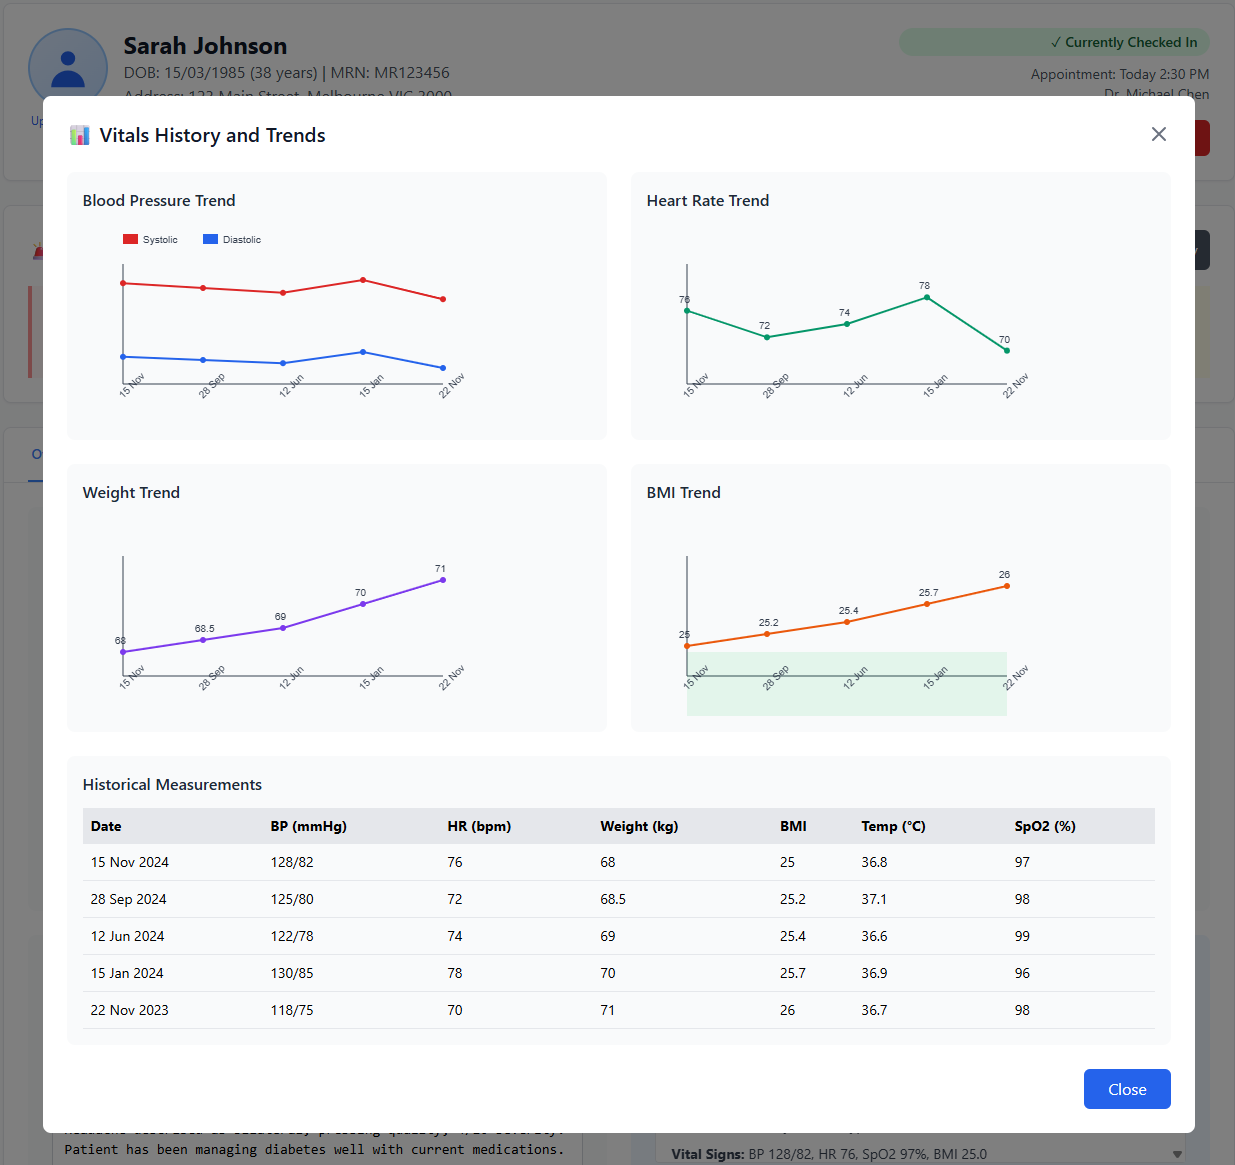Select the heart rate data point labeled 78

coord(927,297)
